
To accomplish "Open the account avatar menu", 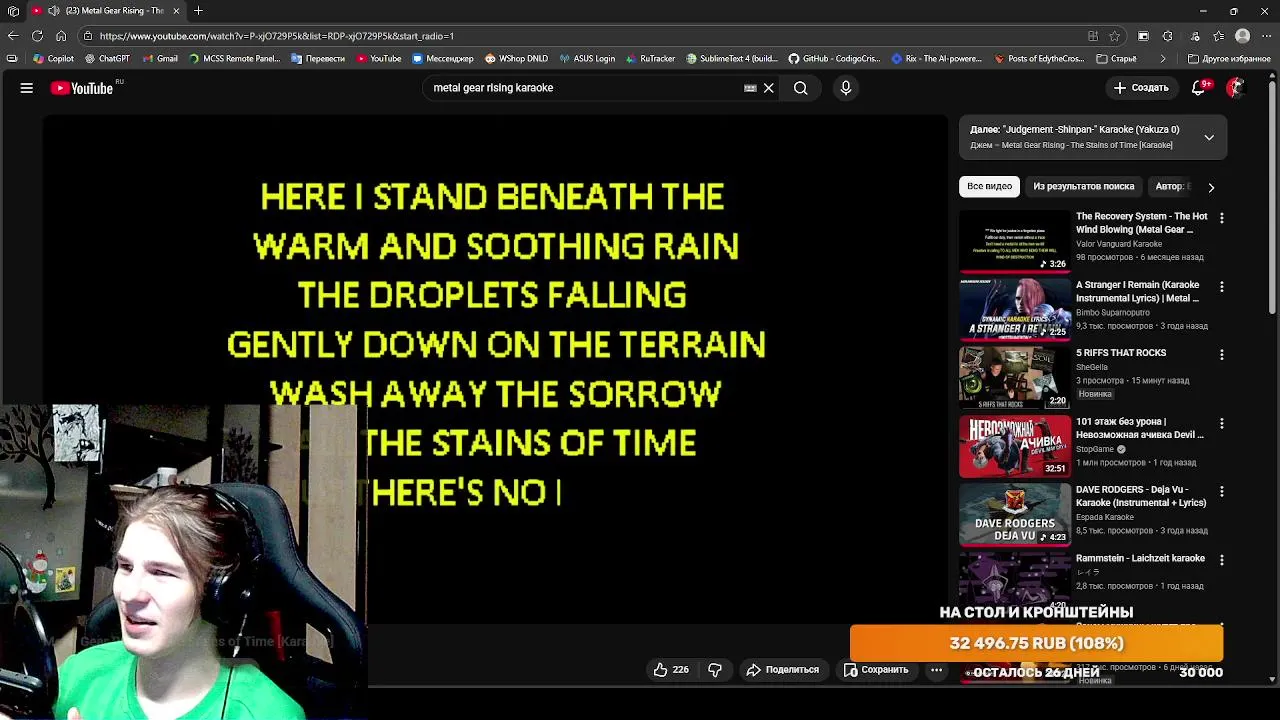I will [1236, 88].
